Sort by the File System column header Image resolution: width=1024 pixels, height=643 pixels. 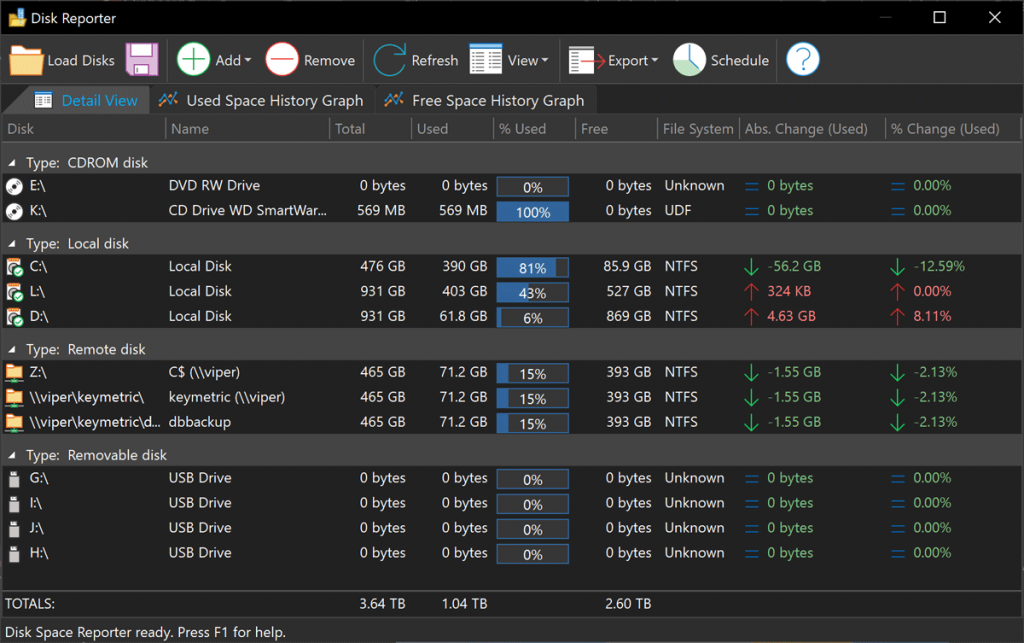(x=697, y=129)
